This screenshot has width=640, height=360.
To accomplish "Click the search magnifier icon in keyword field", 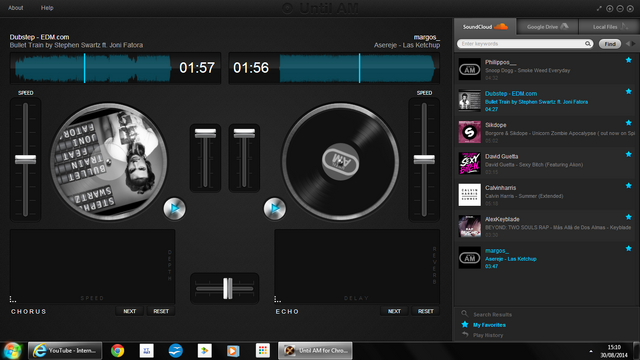I will 588,44.
